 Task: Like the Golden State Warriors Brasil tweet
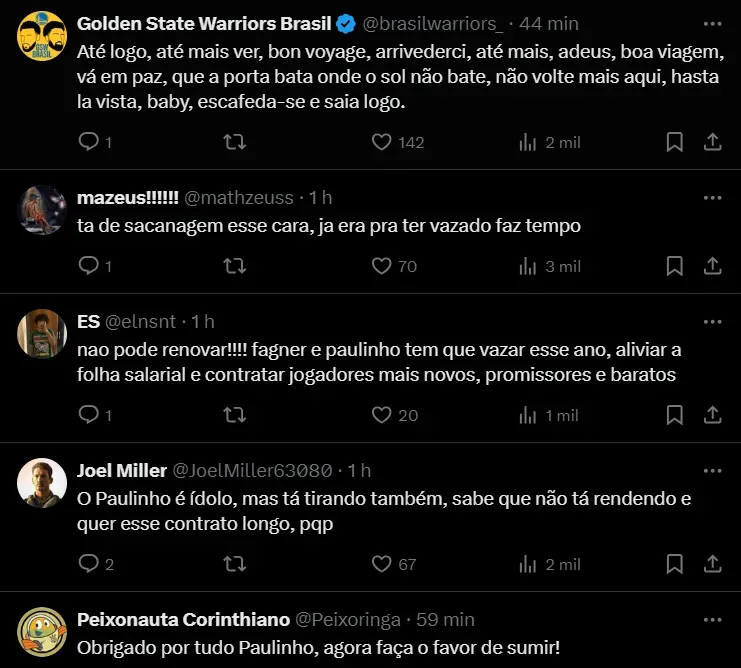pos(381,142)
